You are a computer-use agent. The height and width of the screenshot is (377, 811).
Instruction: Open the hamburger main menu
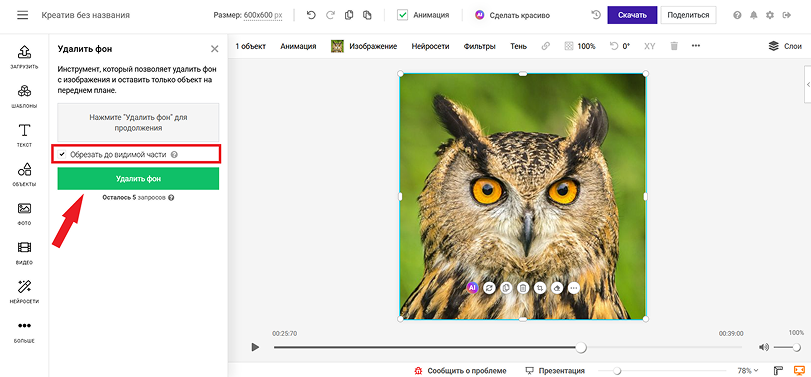pyautogui.click(x=22, y=15)
